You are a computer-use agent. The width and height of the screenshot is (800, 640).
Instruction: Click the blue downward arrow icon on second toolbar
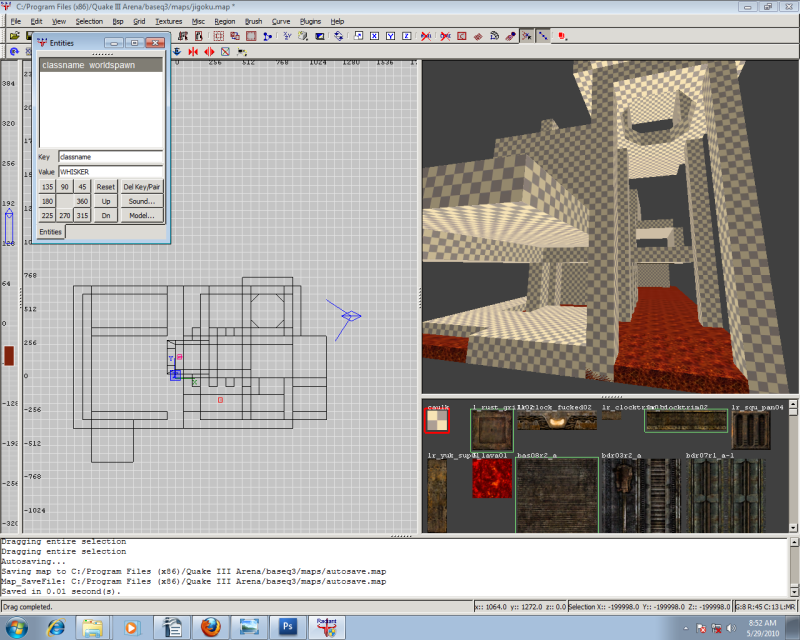pos(177,52)
